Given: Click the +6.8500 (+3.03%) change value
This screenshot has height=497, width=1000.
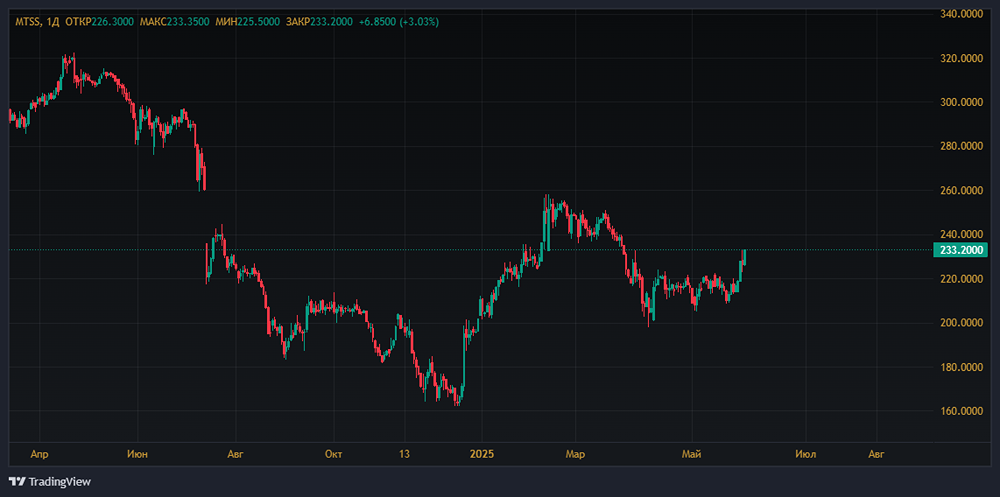Looking at the screenshot, I should tap(402, 21).
